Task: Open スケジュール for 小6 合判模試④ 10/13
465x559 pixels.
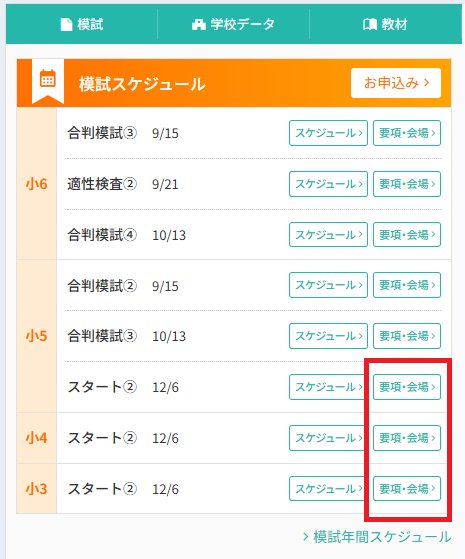Action: (328, 235)
